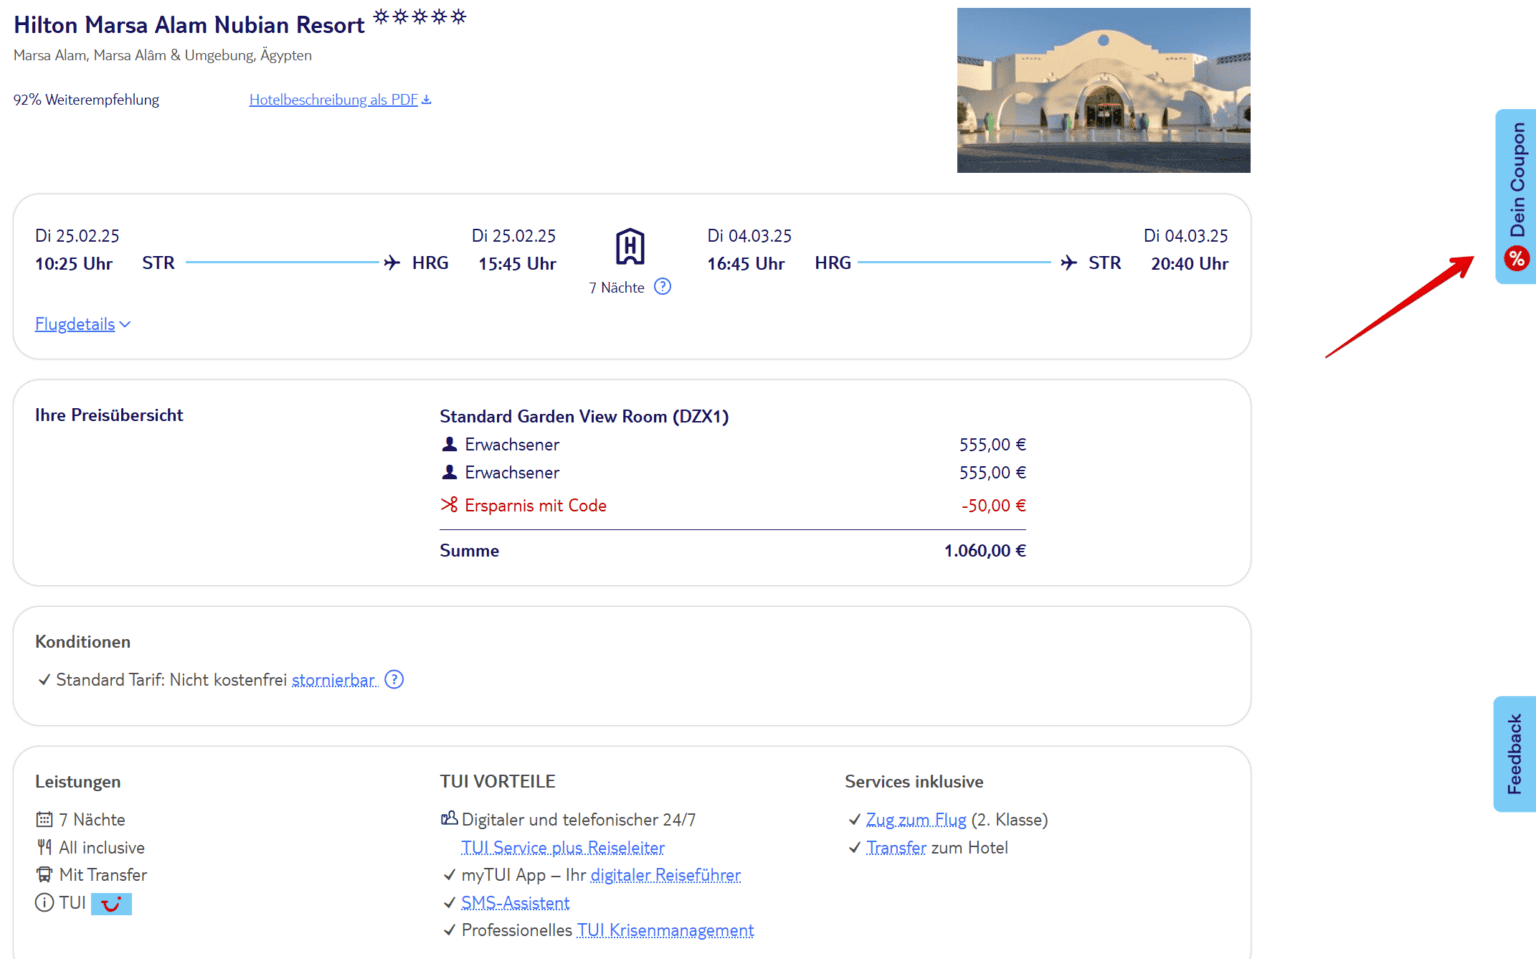Click the scissors icon beside Ersparnis mit Code

[x=449, y=505]
